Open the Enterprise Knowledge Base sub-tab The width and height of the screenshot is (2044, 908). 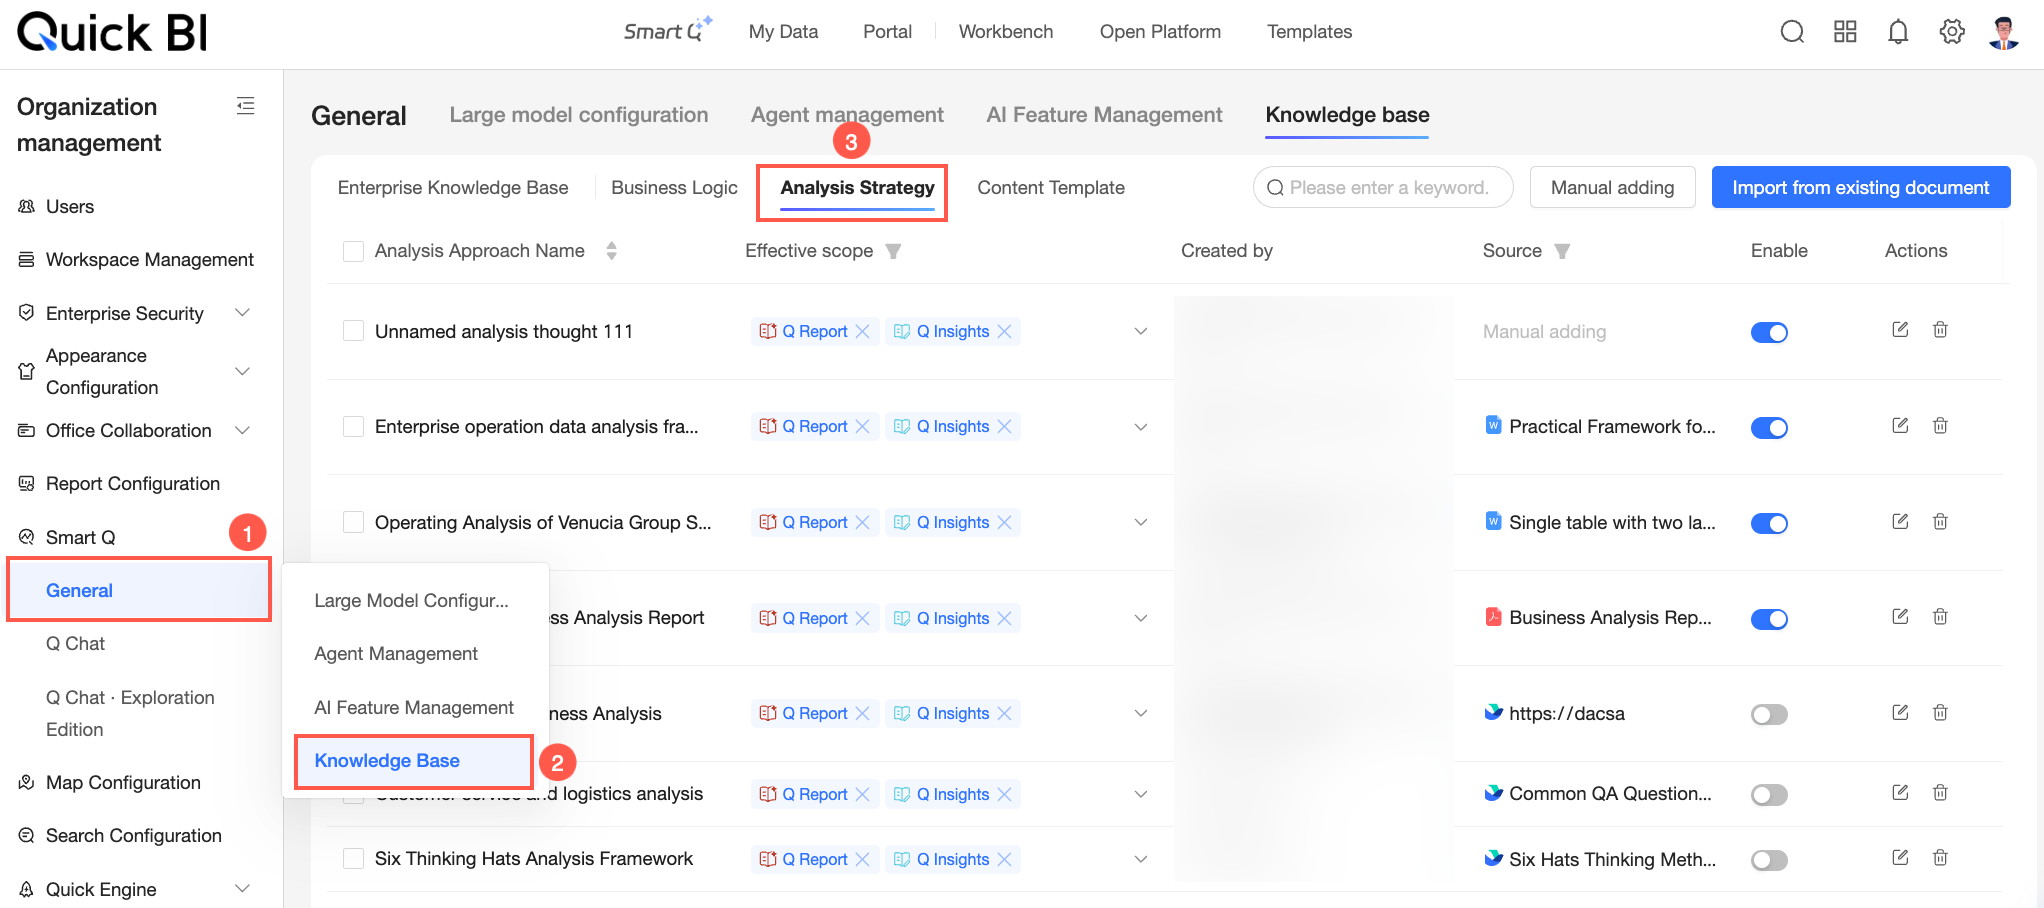(x=453, y=188)
